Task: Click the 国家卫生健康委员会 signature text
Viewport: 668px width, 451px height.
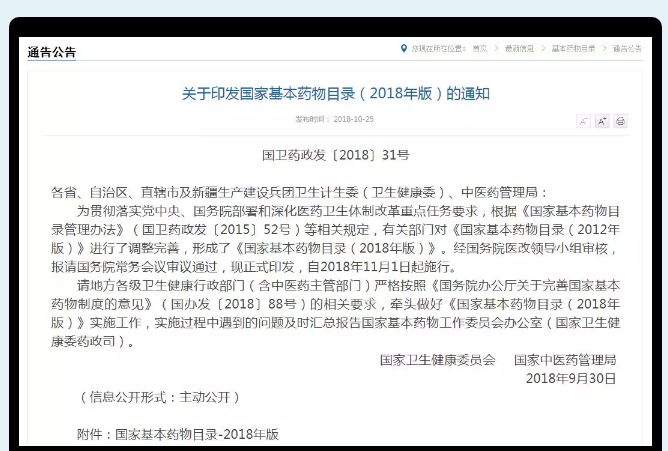Action: [x=437, y=360]
